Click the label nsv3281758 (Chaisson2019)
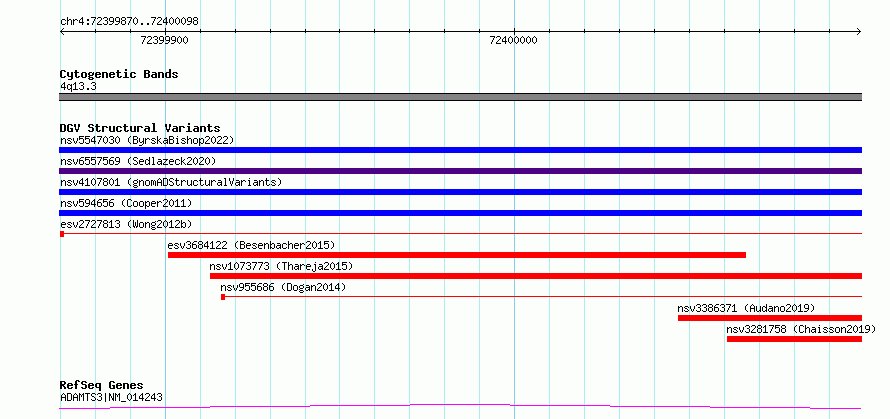Viewport: 890px width, 419px height. point(801,329)
